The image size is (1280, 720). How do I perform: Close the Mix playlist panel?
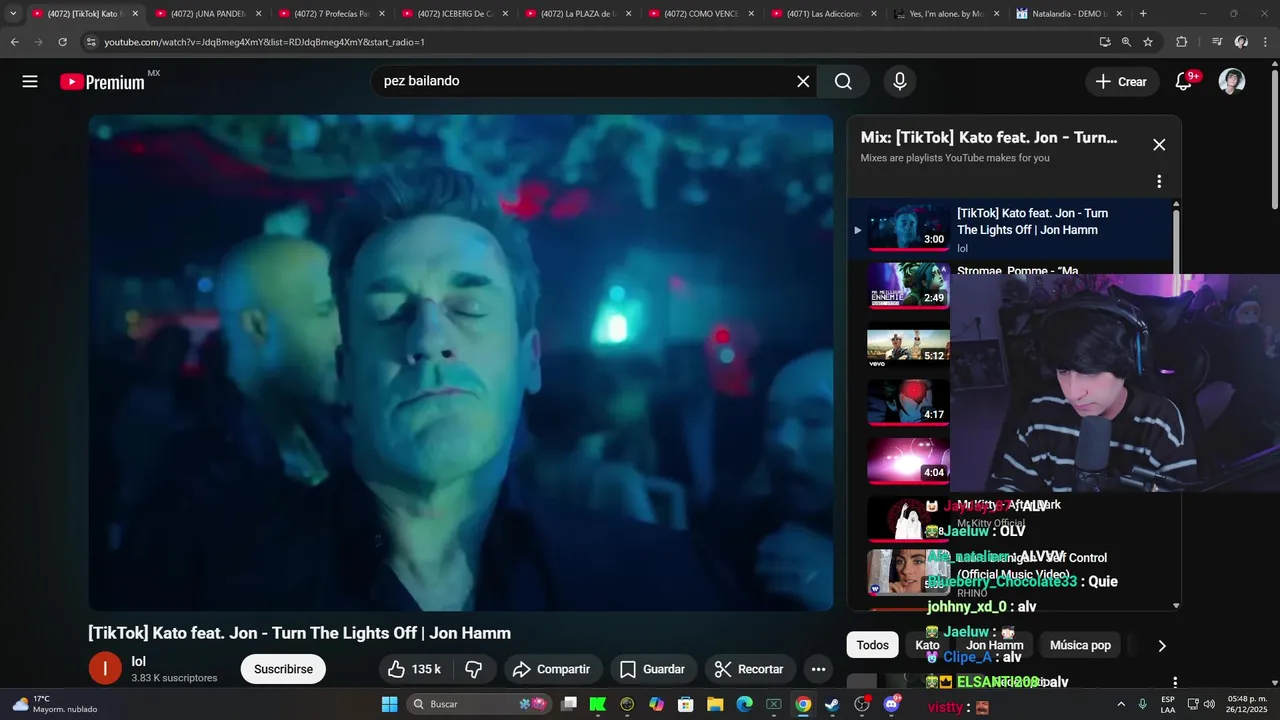pyautogui.click(x=1159, y=144)
